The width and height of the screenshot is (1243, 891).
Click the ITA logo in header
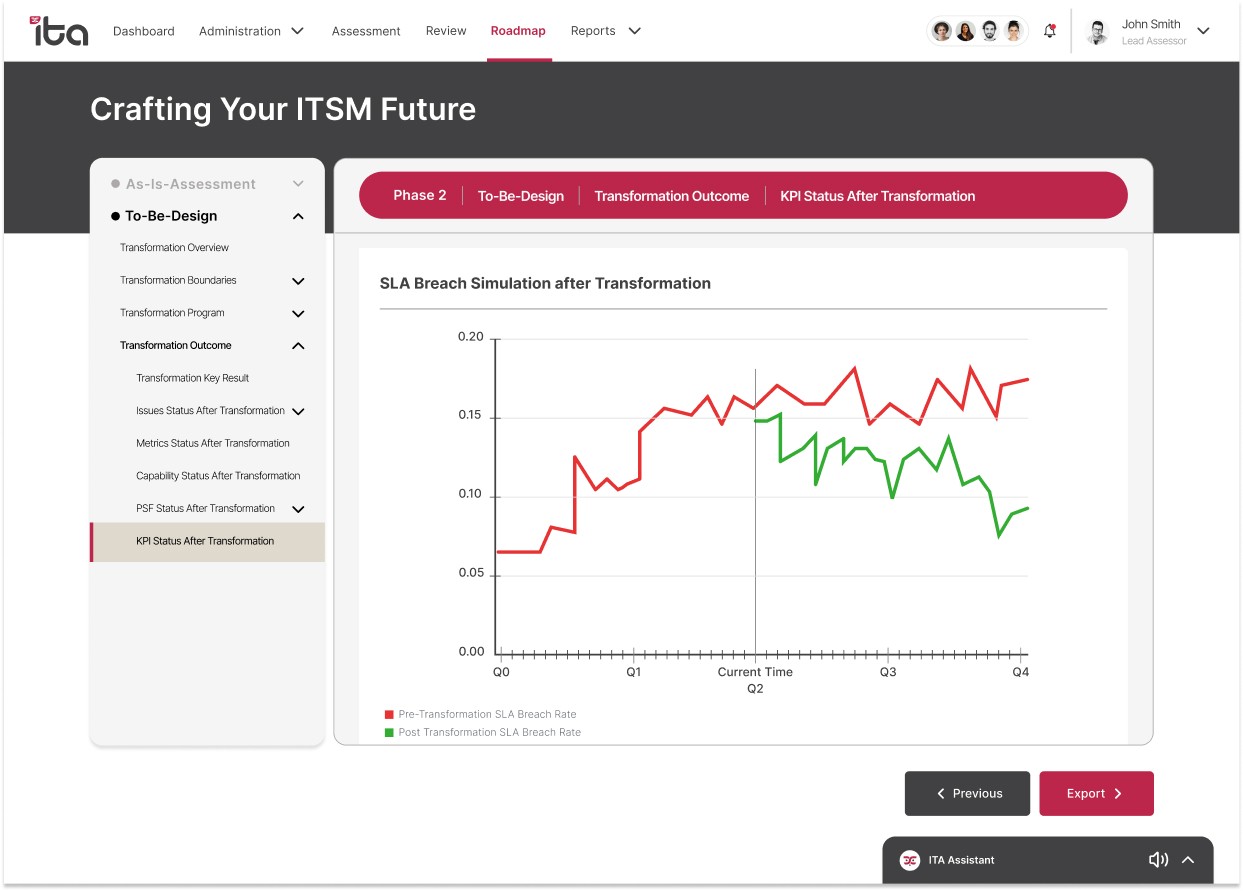pyautogui.click(x=59, y=31)
